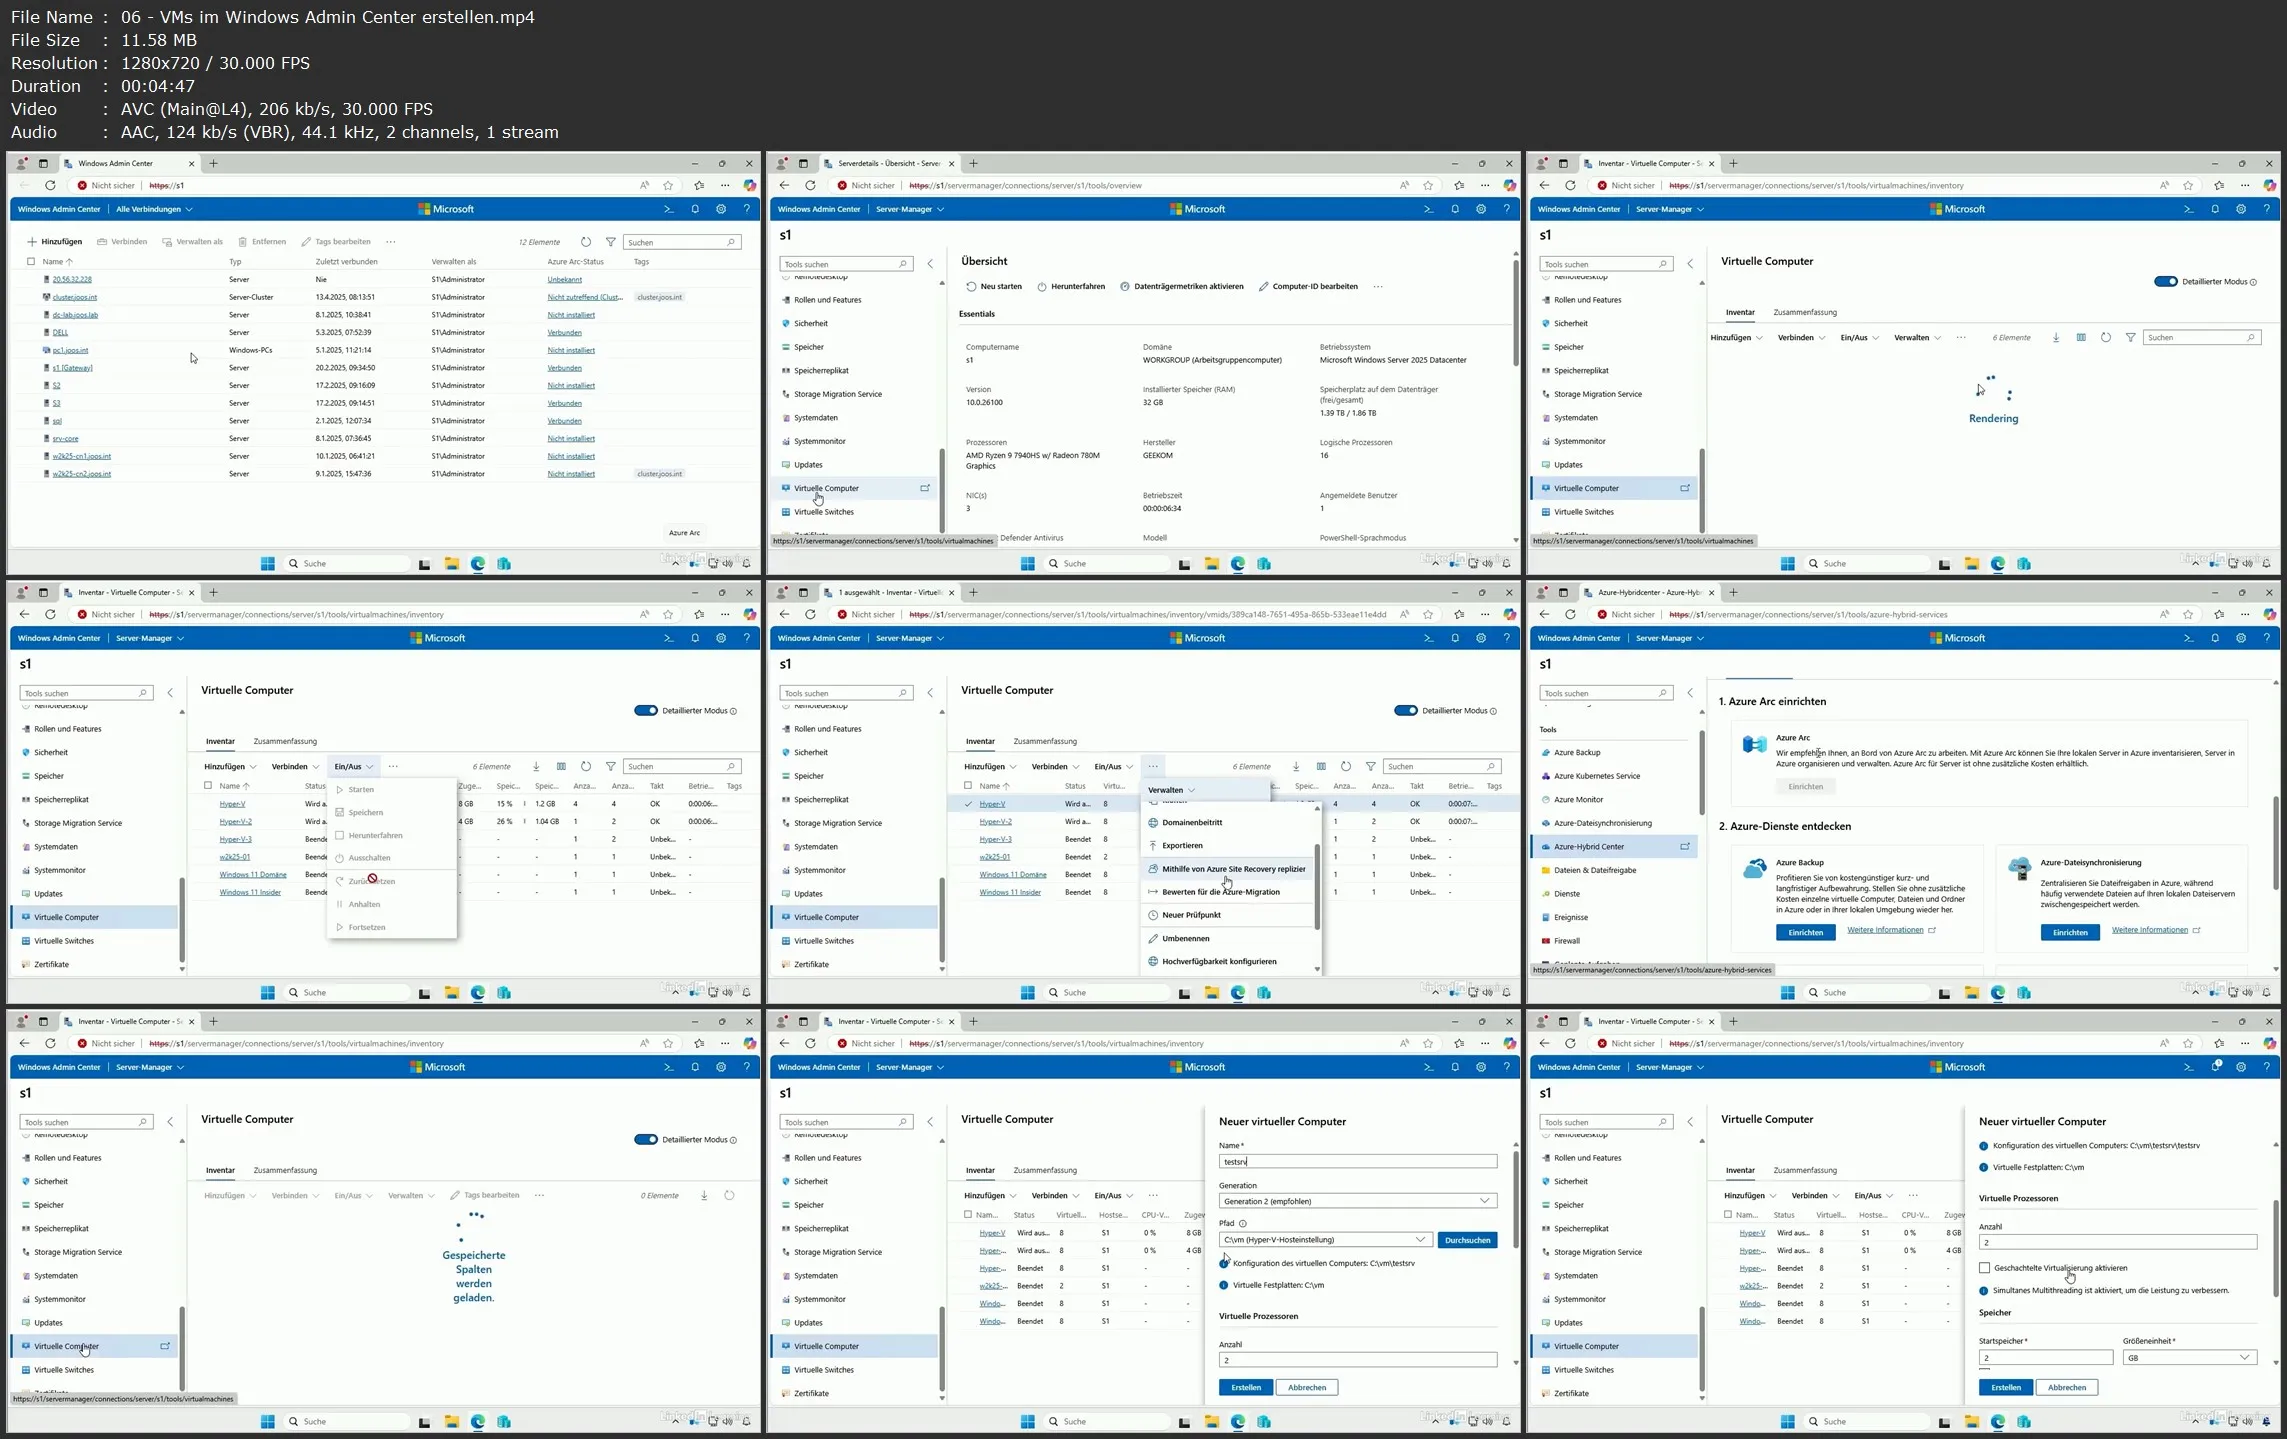Check select-all box in connections list header
The width and height of the screenshot is (2287, 1439).
click(x=31, y=262)
